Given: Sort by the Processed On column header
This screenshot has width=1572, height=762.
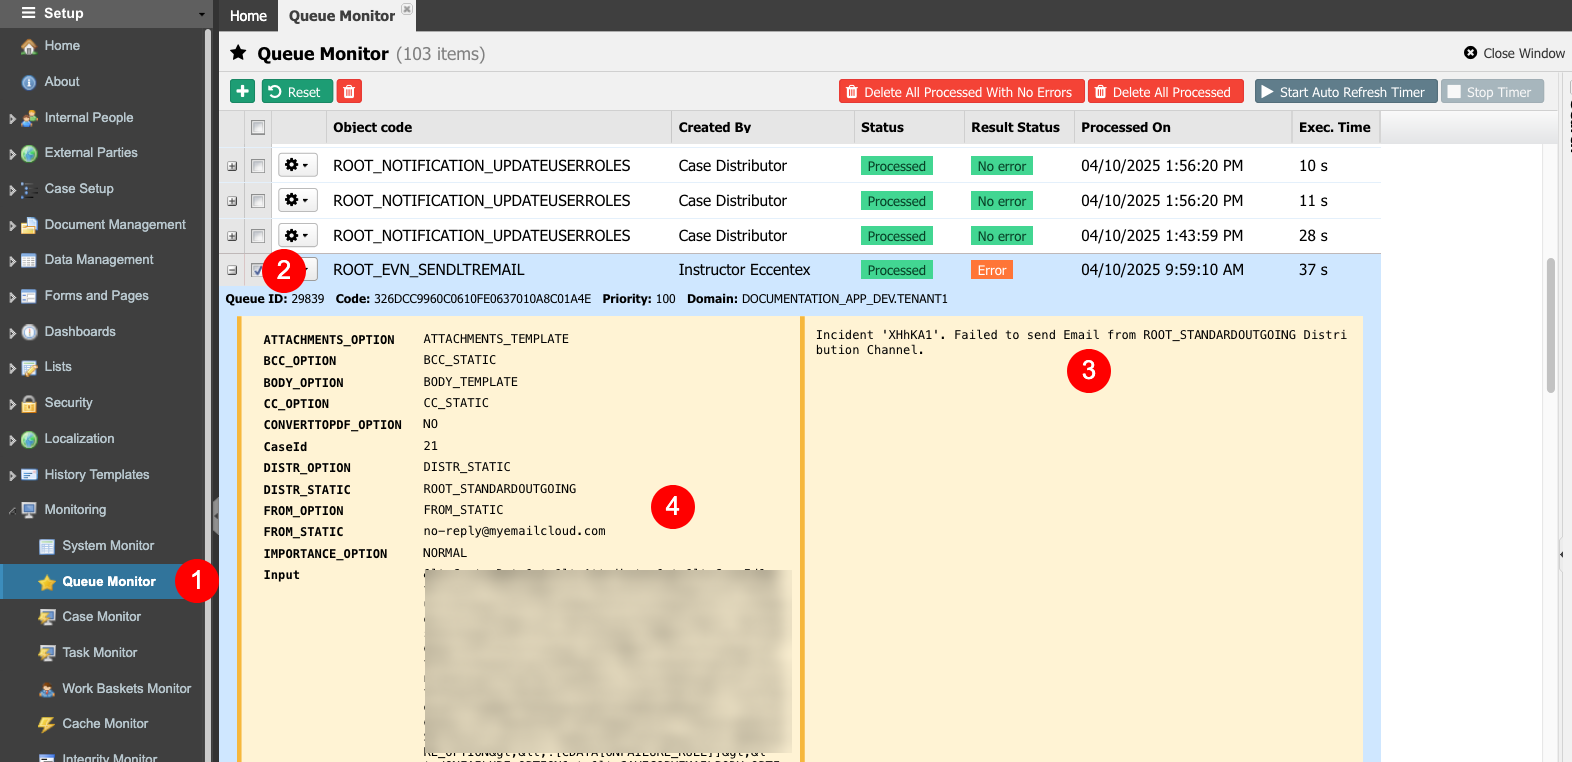Looking at the screenshot, I should coord(1183,127).
